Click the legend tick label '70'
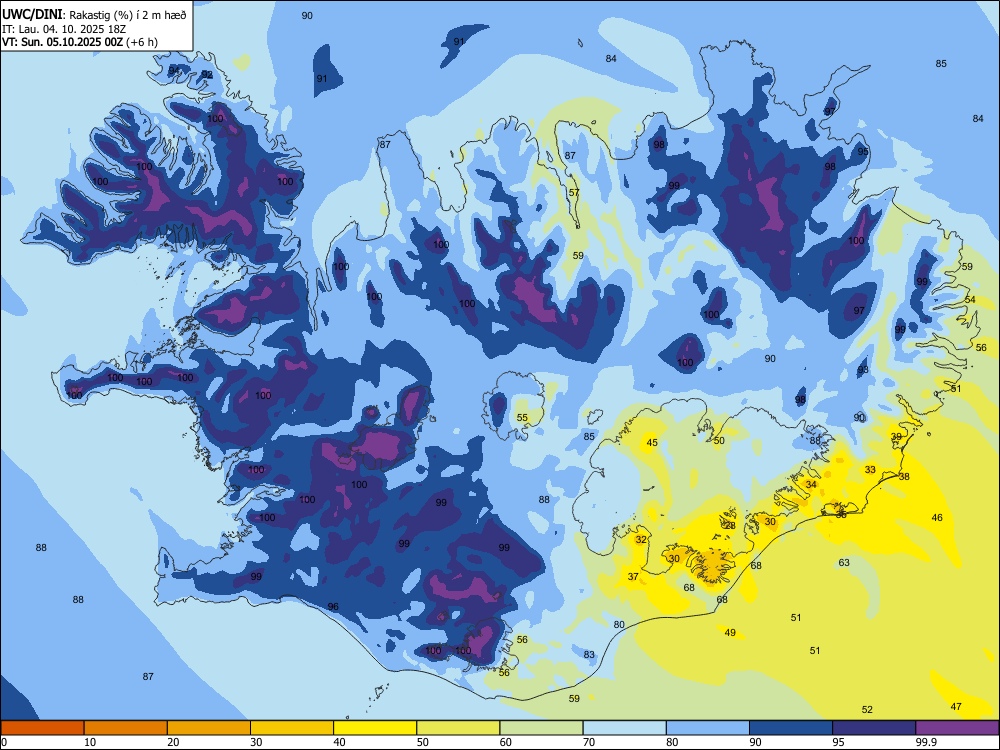Image resolution: width=1000 pixels, height=750 pixels. (589, 742)
